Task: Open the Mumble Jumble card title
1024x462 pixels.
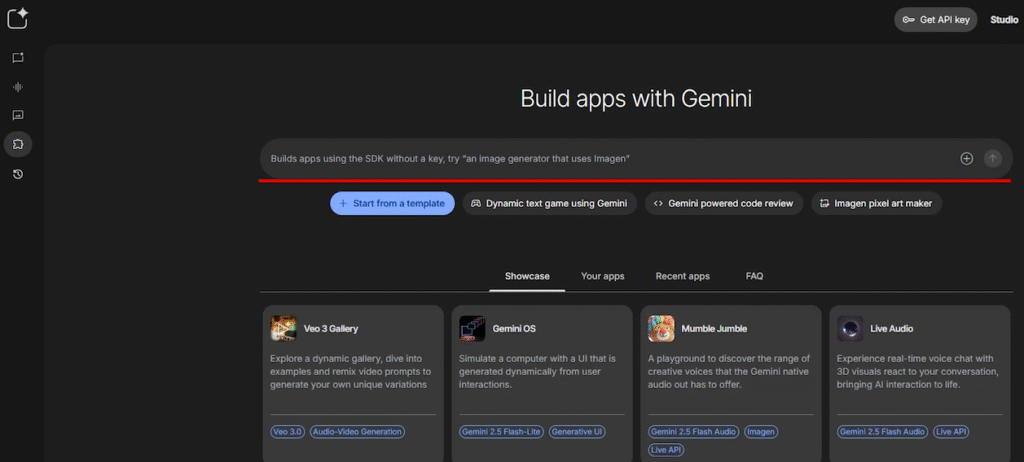Action: pos(714,329)
